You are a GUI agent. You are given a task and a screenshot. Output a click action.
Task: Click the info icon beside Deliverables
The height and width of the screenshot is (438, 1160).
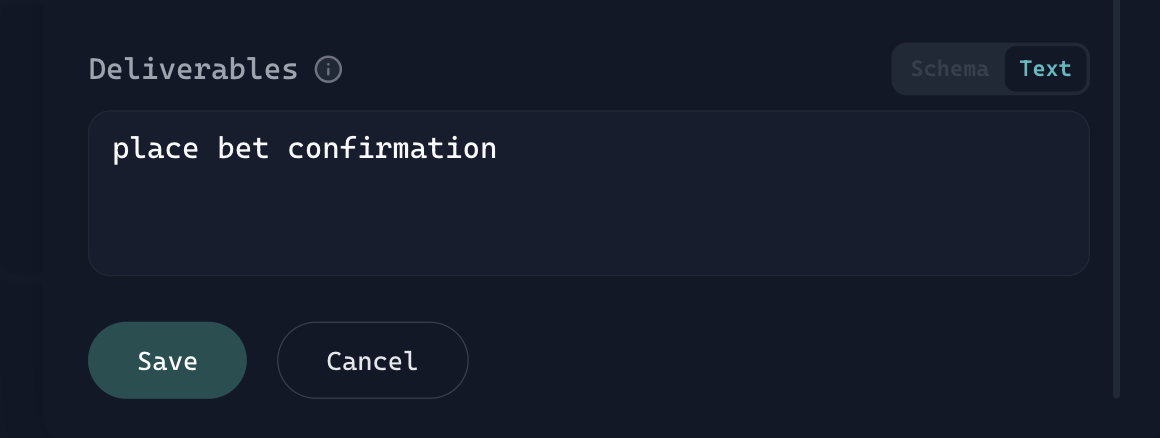[328, 70]
